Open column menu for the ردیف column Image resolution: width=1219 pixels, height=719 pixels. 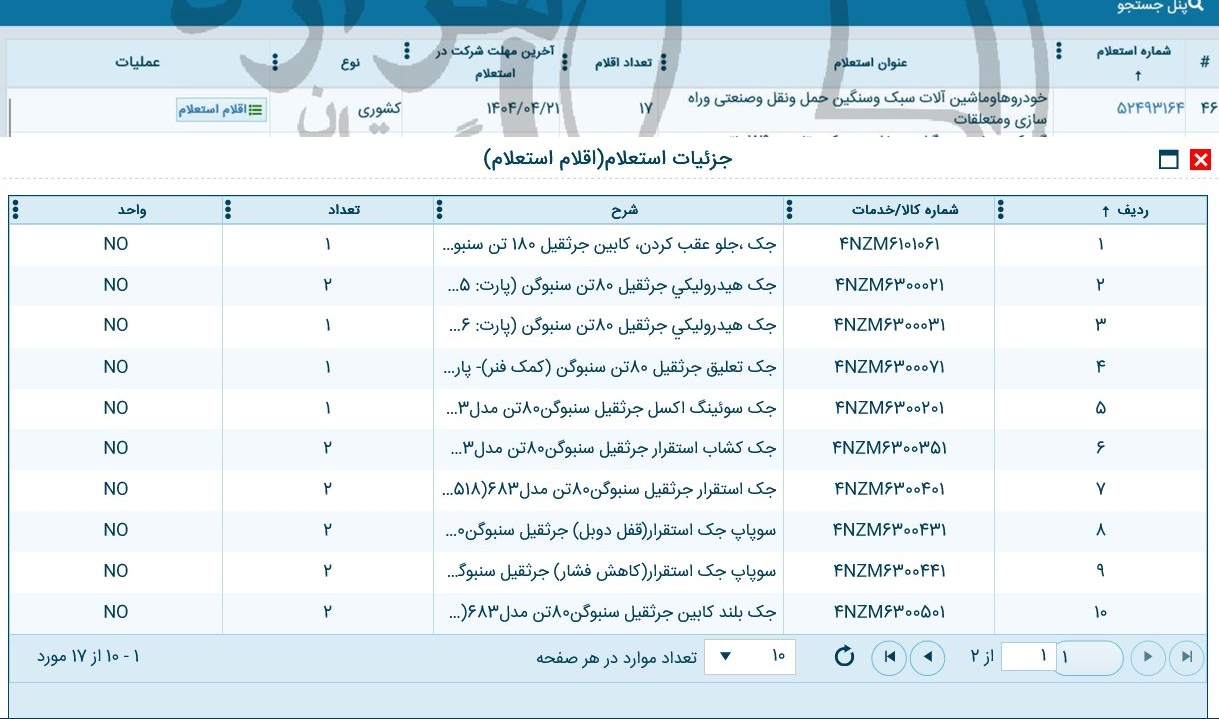(1000, 210)
